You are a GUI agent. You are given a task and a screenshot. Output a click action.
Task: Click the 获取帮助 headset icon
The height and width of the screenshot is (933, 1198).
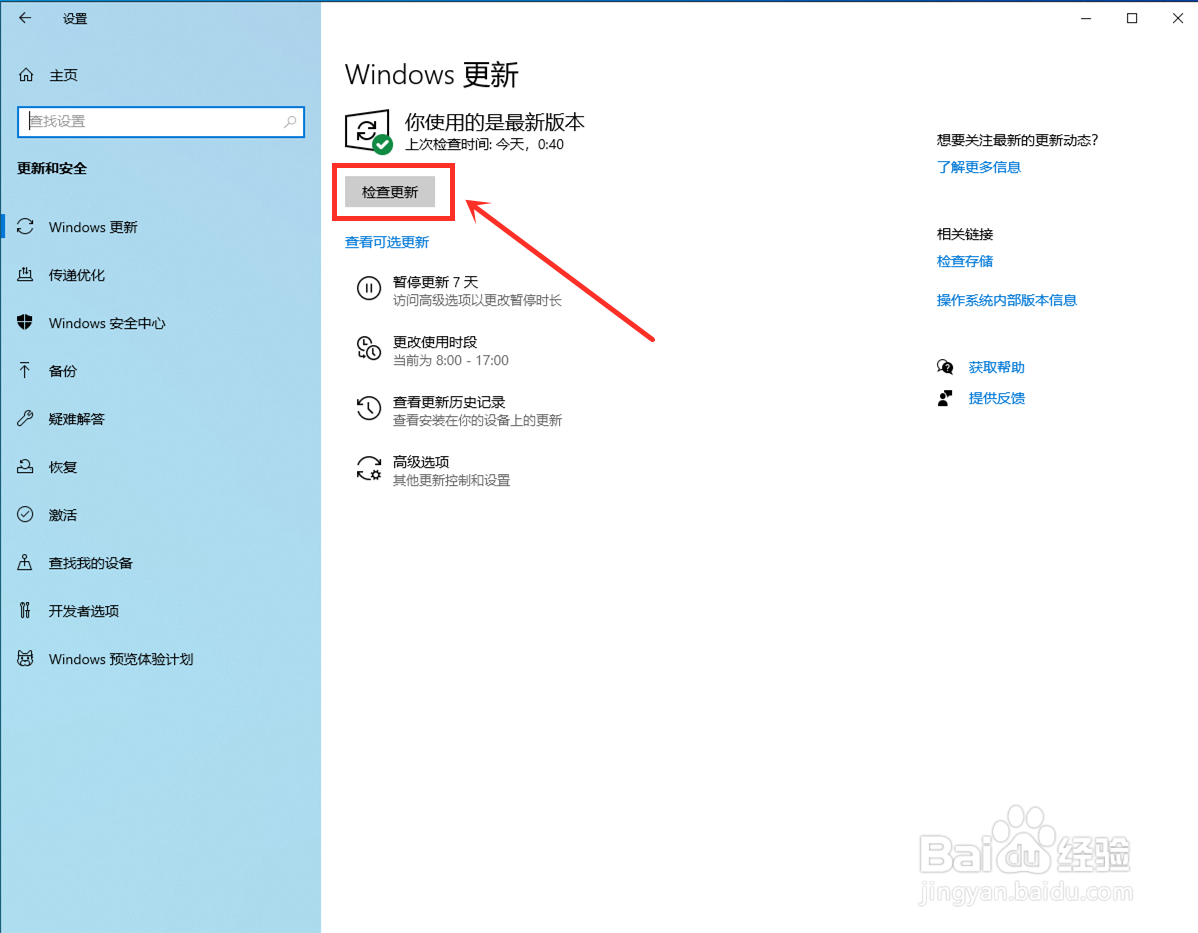[944, 366]
